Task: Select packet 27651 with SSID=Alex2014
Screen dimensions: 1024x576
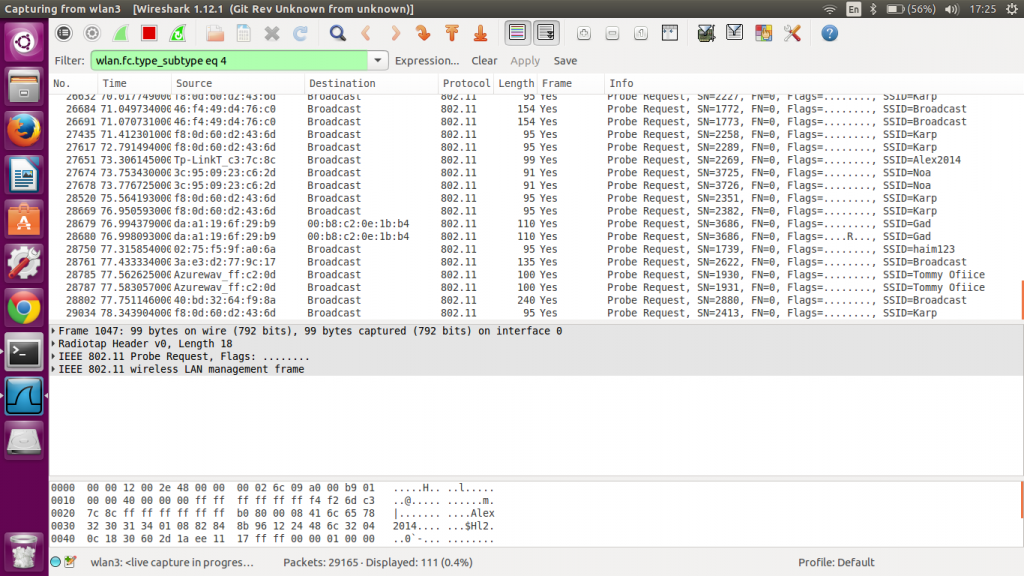Action: 536,160
